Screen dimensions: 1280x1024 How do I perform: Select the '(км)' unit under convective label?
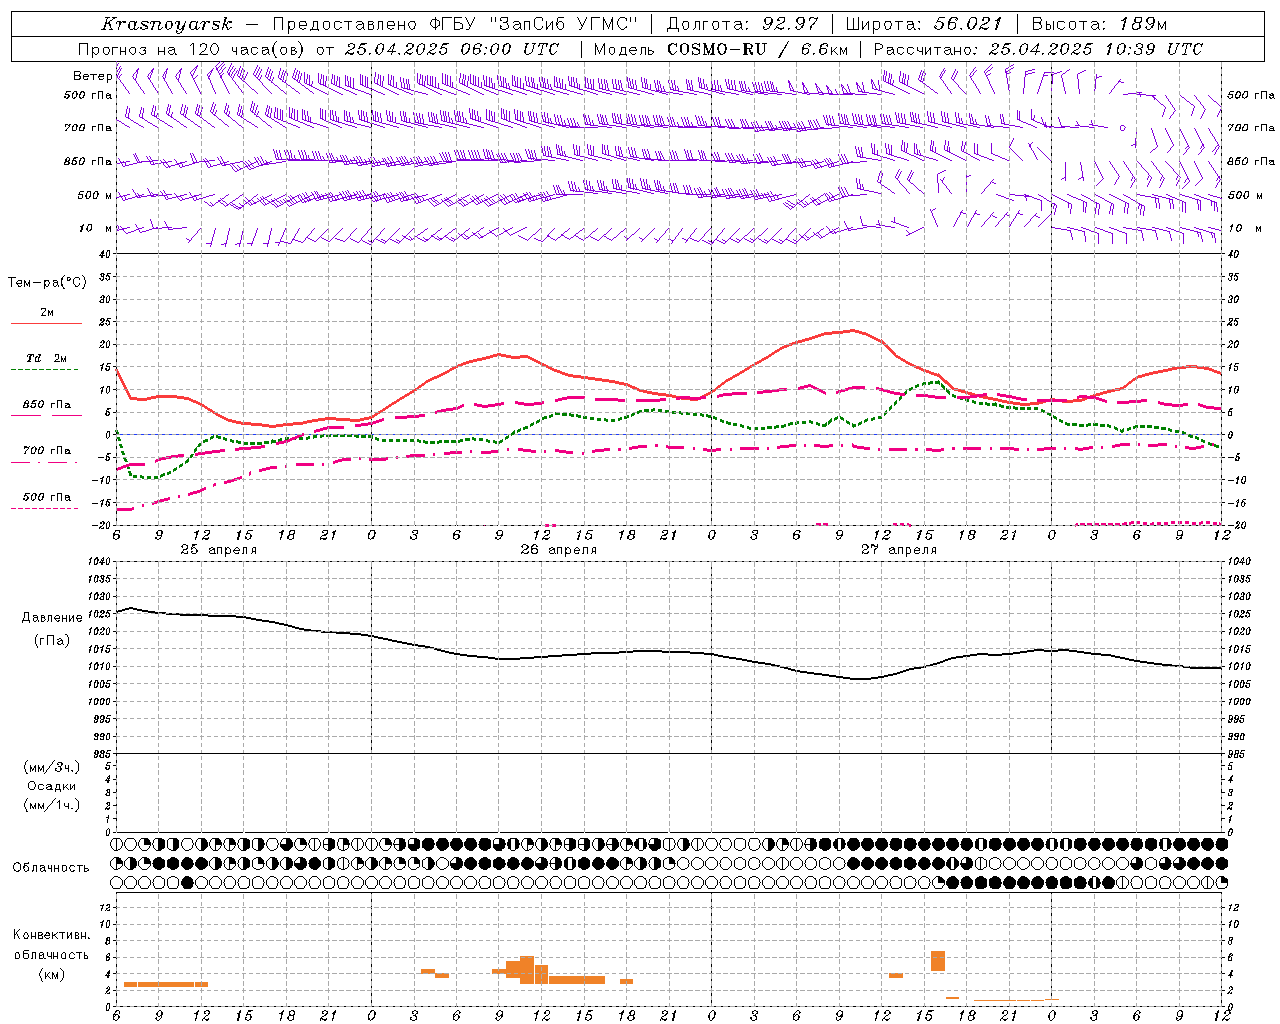51,974
